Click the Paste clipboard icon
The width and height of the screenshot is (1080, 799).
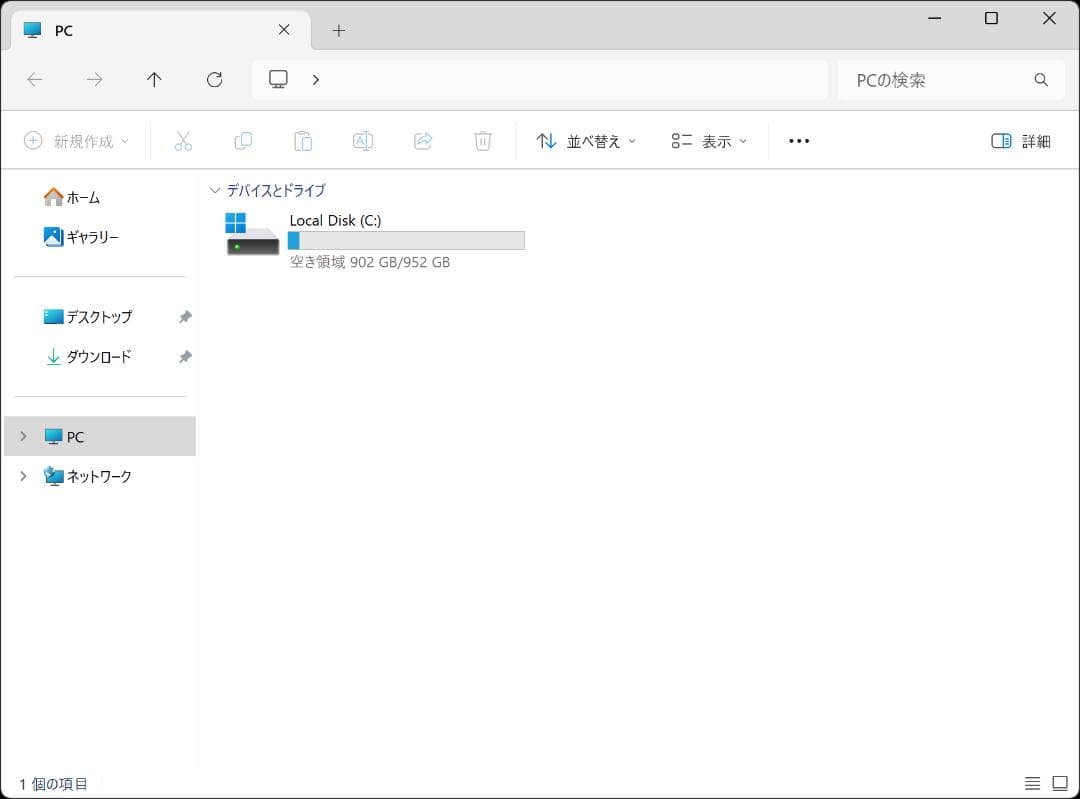coord(303,141)
